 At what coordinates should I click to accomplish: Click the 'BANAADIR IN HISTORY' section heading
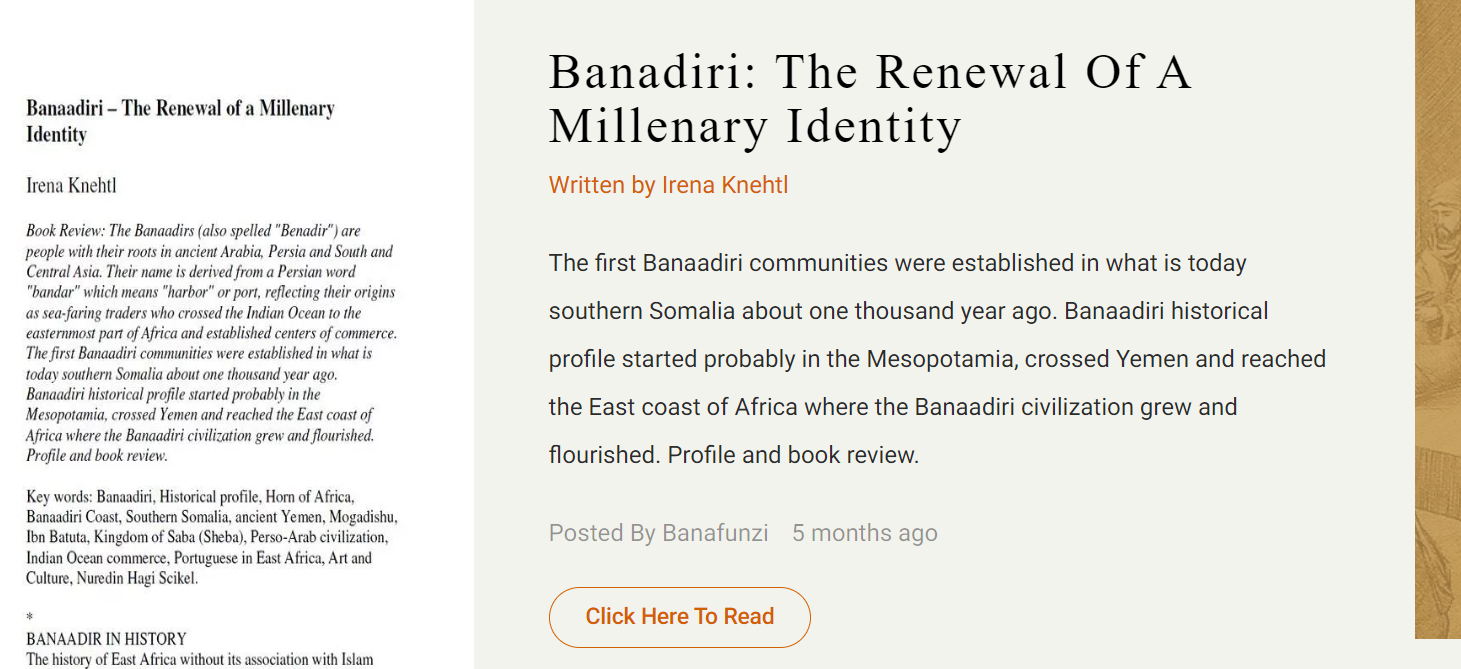pyautogui.click(x=106, y=639)
